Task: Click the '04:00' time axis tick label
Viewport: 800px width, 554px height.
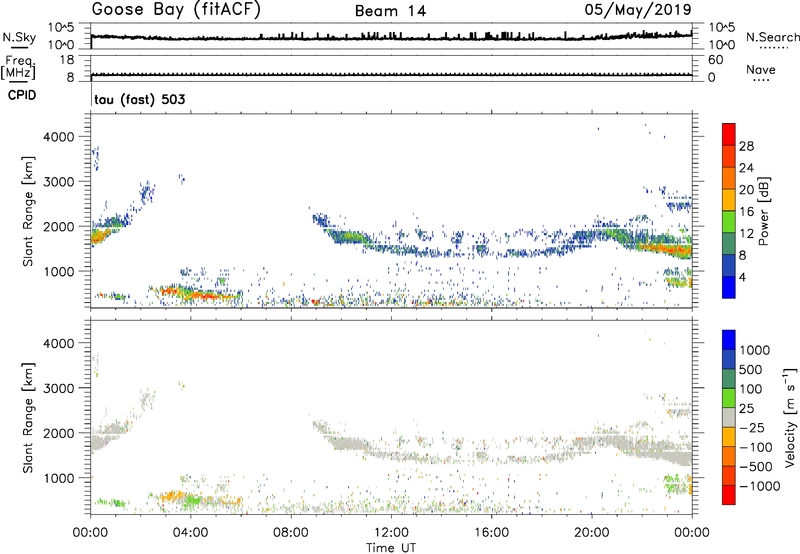Action: (190, 533)
